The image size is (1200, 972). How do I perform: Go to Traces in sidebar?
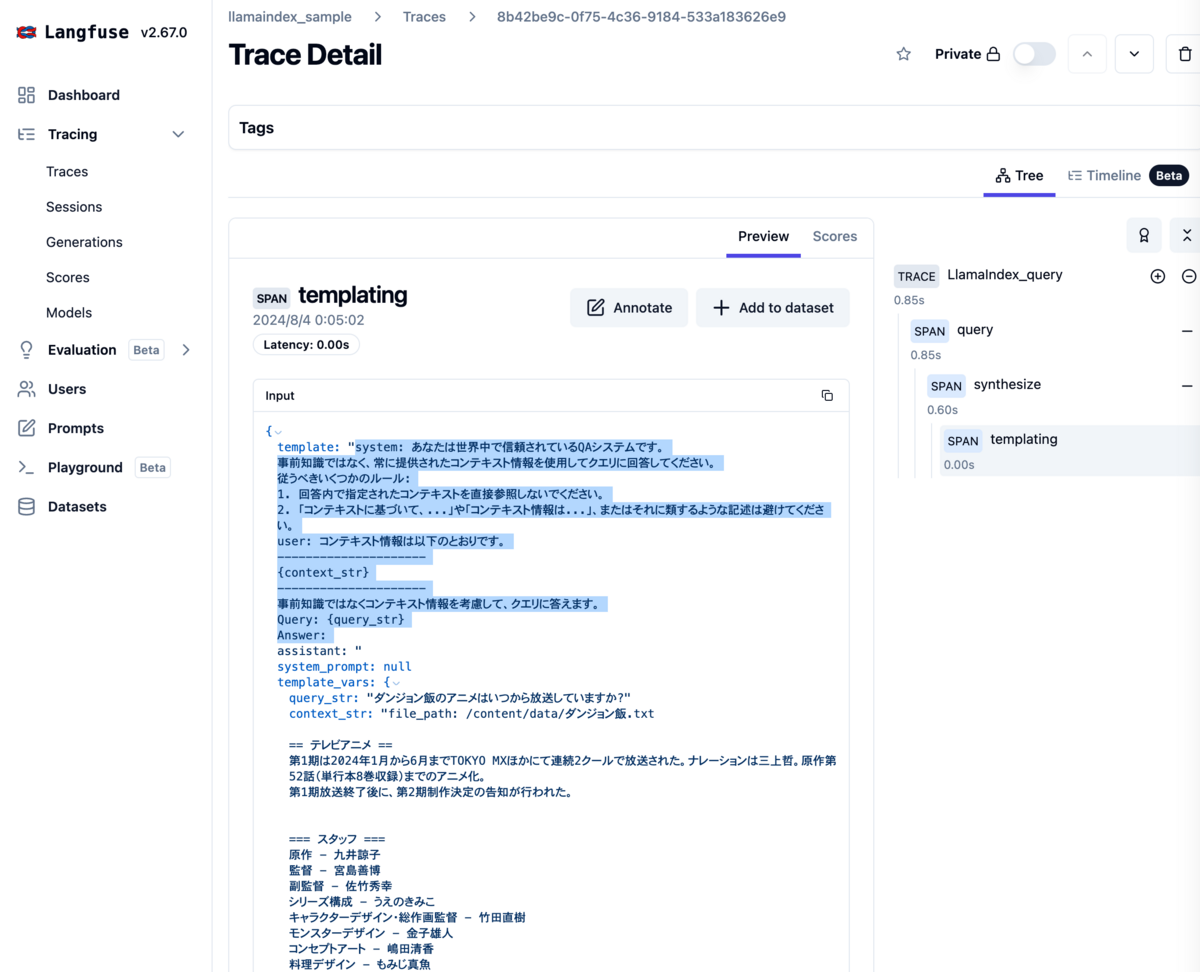click(67, 172)
